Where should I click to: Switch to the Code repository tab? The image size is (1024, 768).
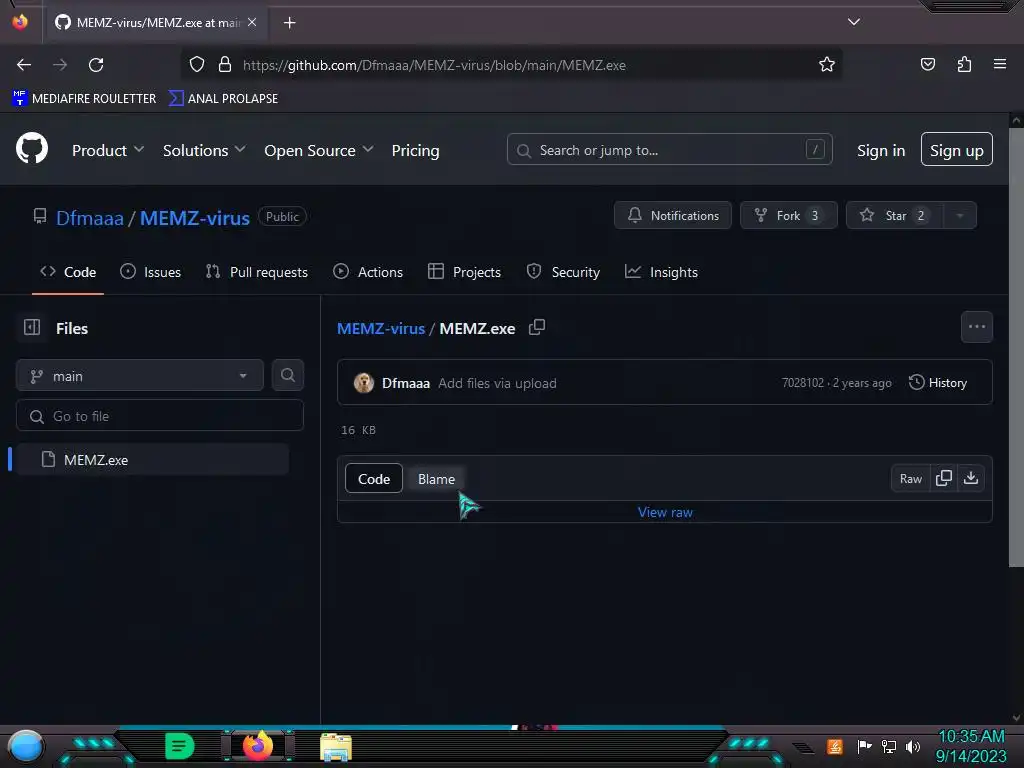68,272
